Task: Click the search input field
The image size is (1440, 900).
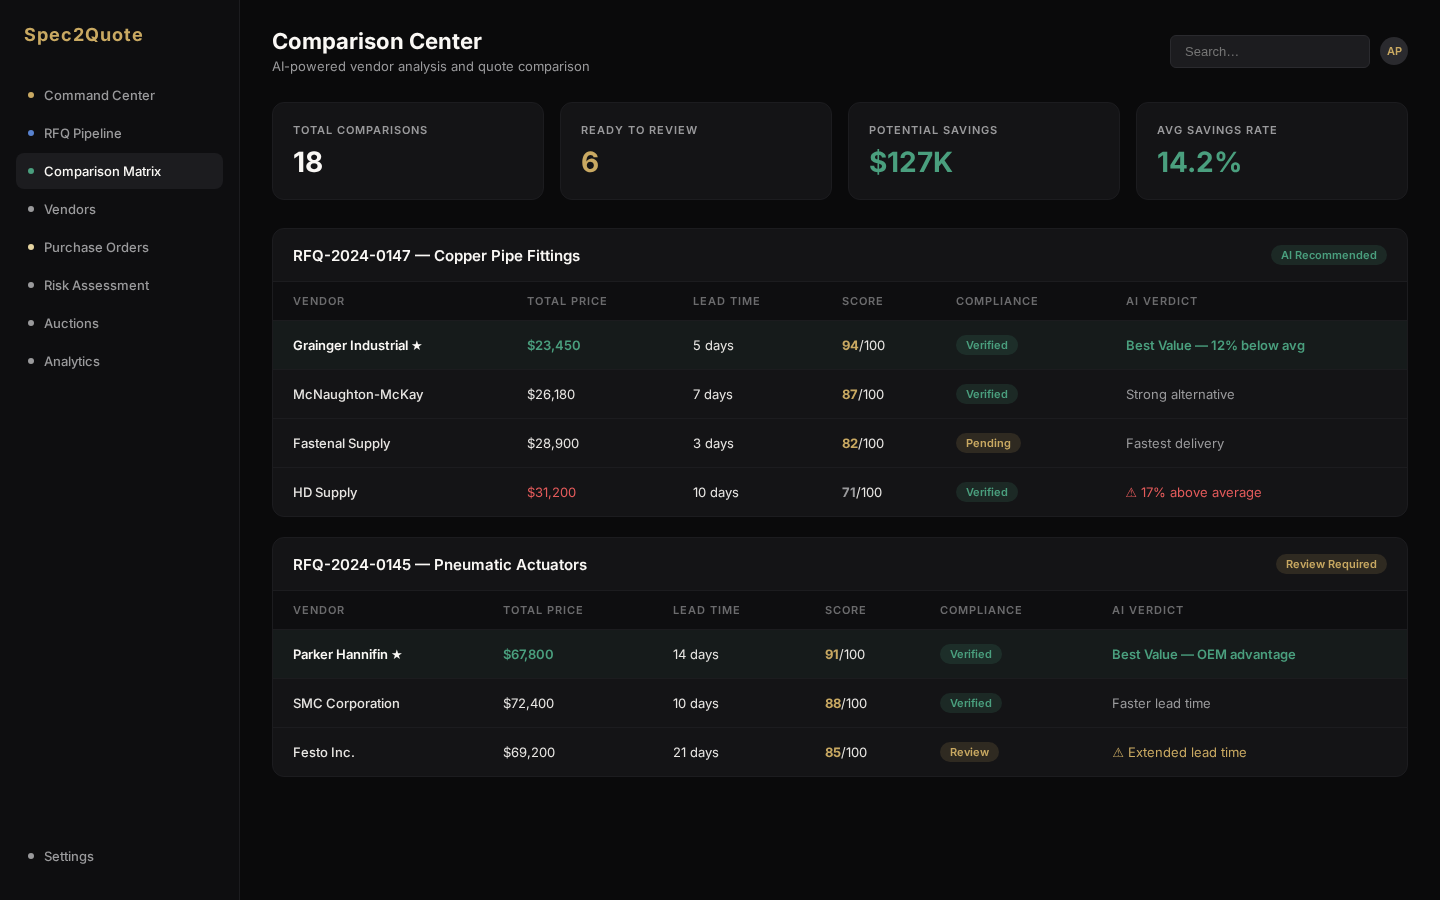Action: click(x=1270, y=51)
